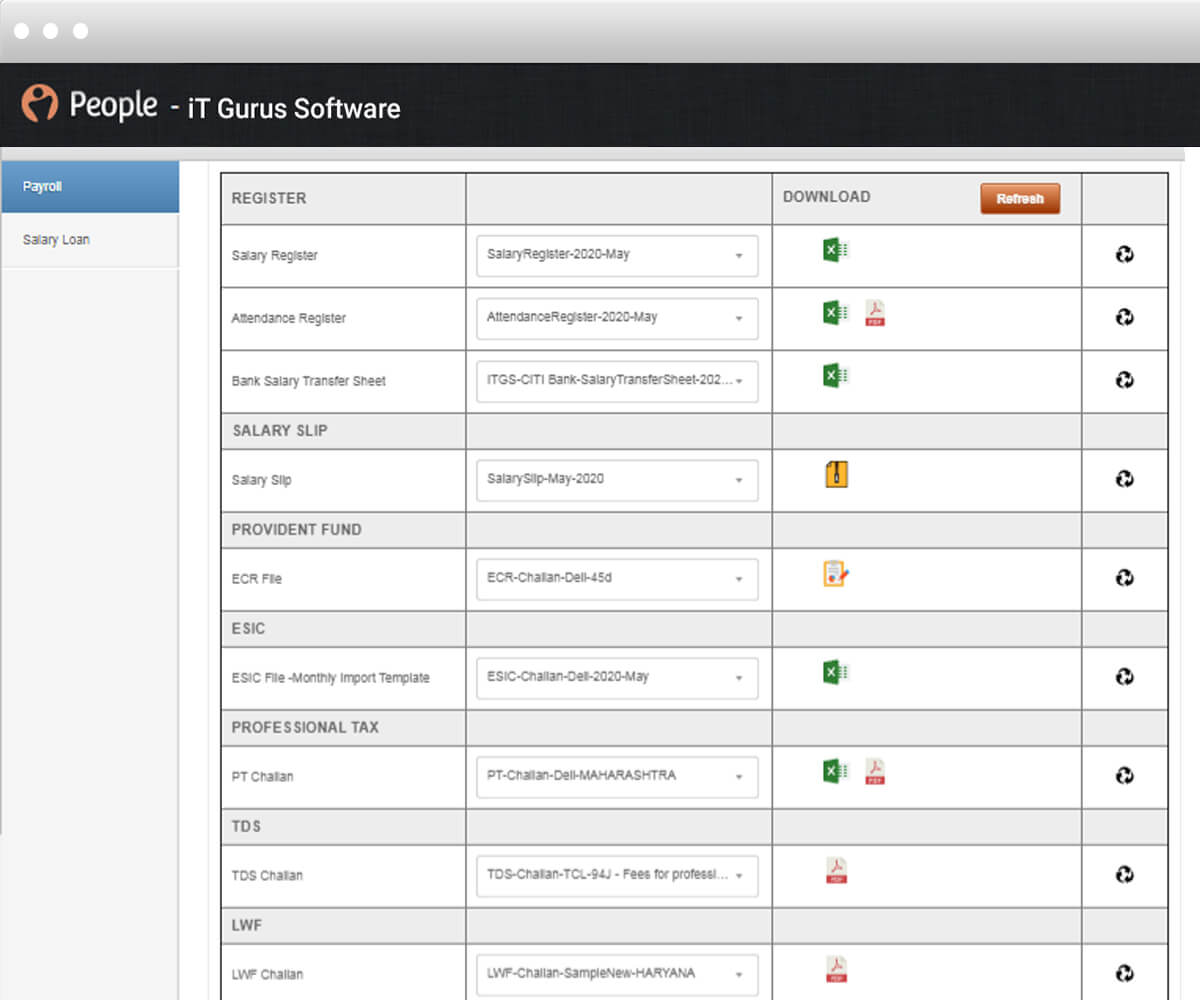Download the ECR File document
The image size is (1200, 1000).
click(836, 574)
